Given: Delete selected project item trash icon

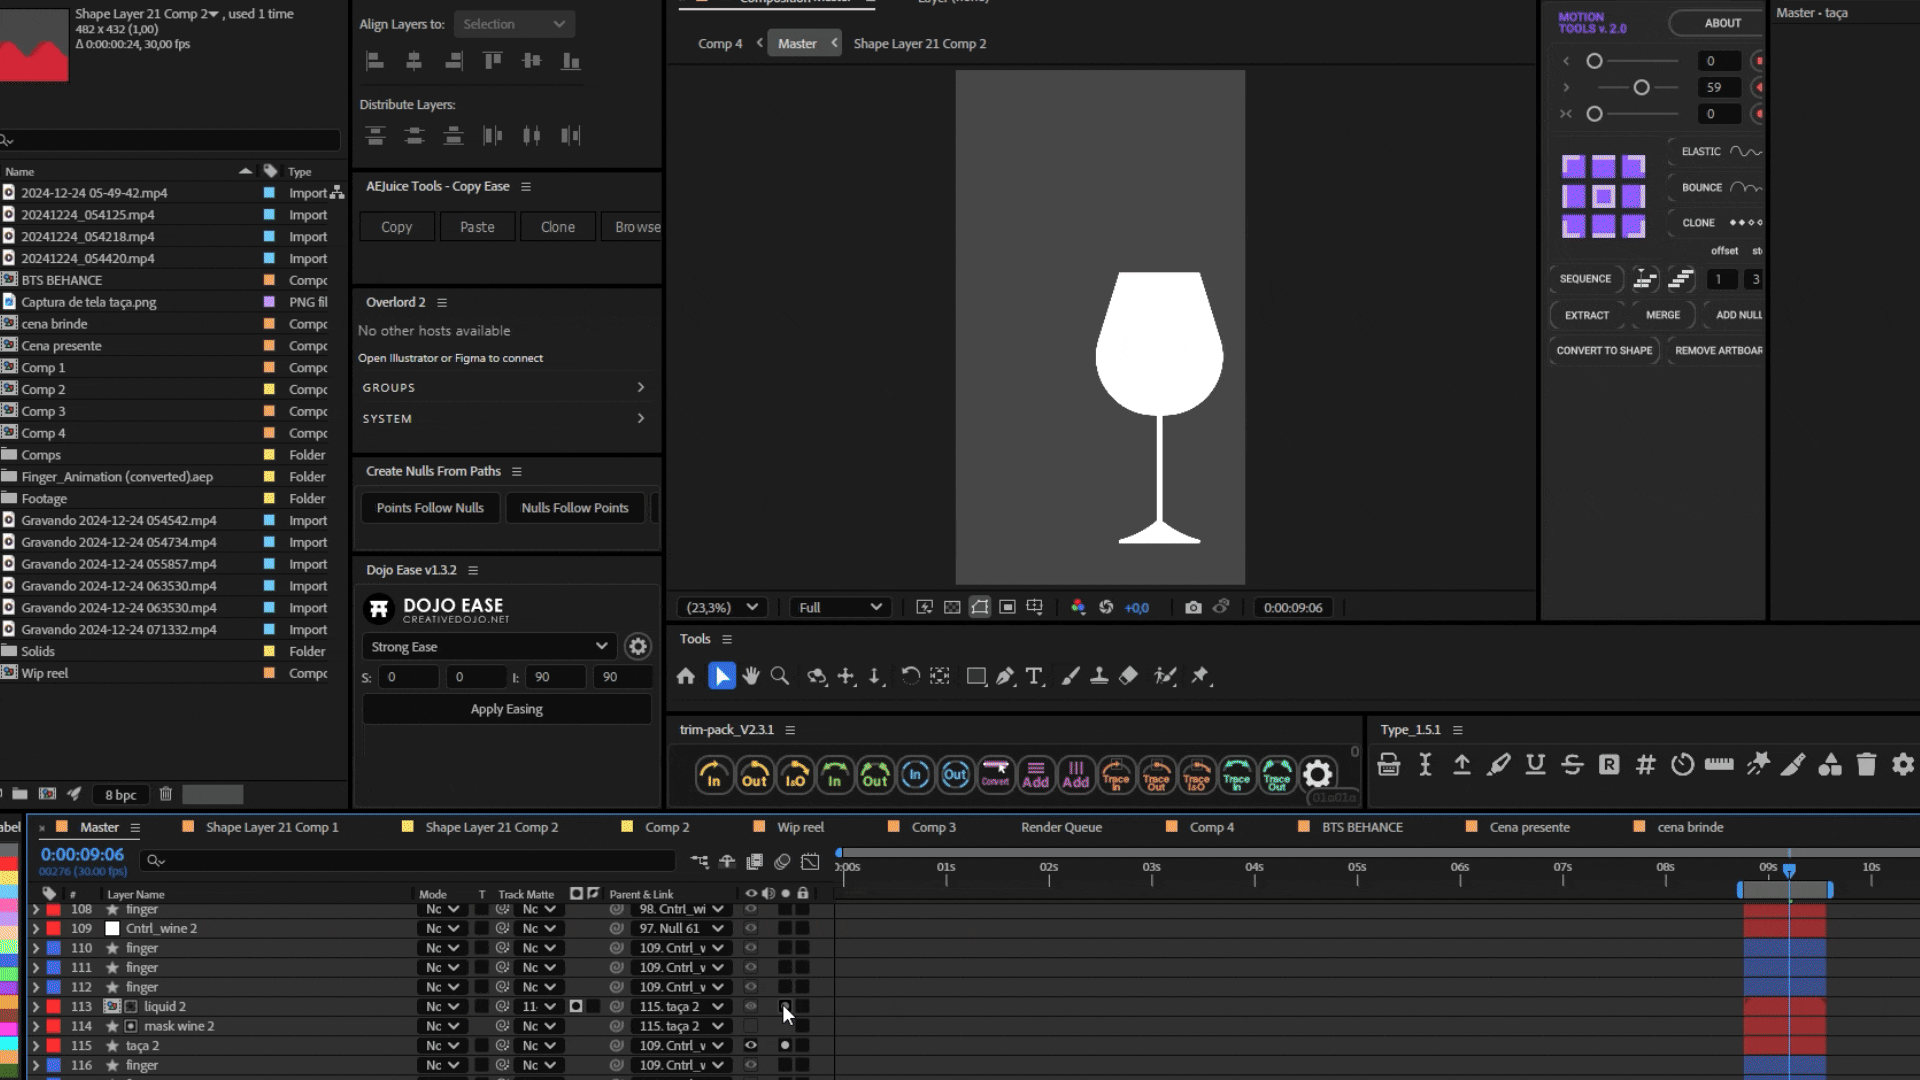Looking at the screenshot, I should point(166,794).
